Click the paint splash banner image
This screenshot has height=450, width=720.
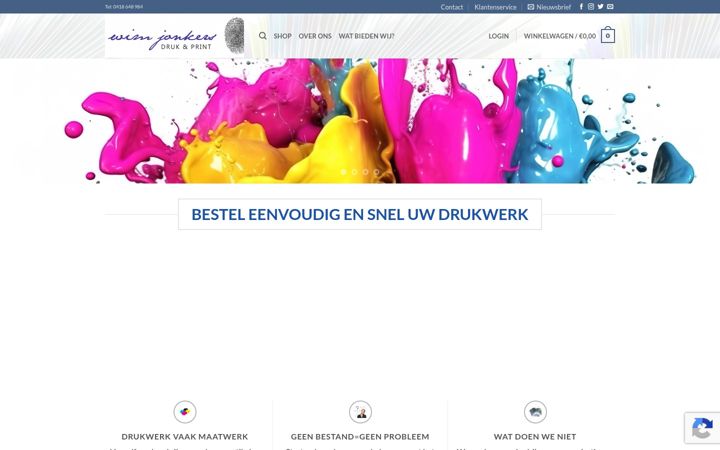[360, 121]
